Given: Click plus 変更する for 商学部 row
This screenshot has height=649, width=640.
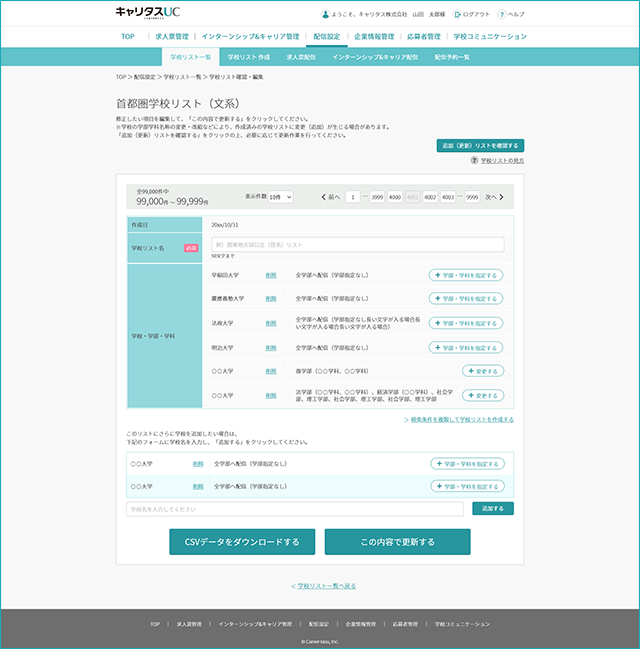Looking at the screenshot, I should [x=483, y=371].
